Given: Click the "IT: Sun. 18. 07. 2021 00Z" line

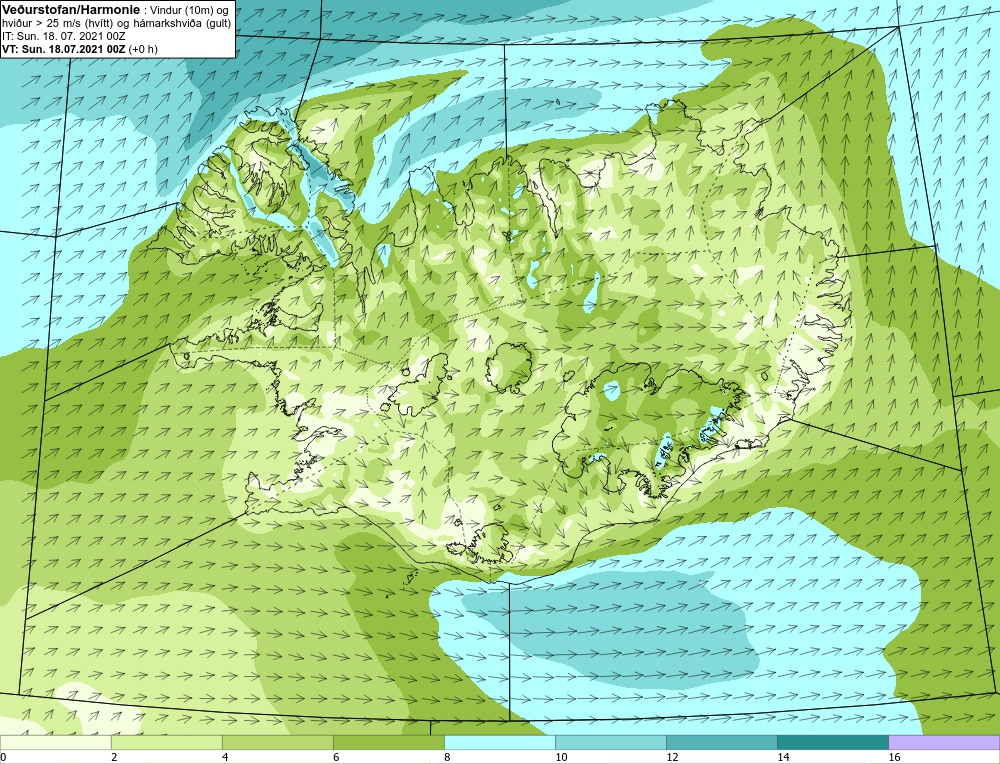Looking at the screenshot, I should point(64,36).
